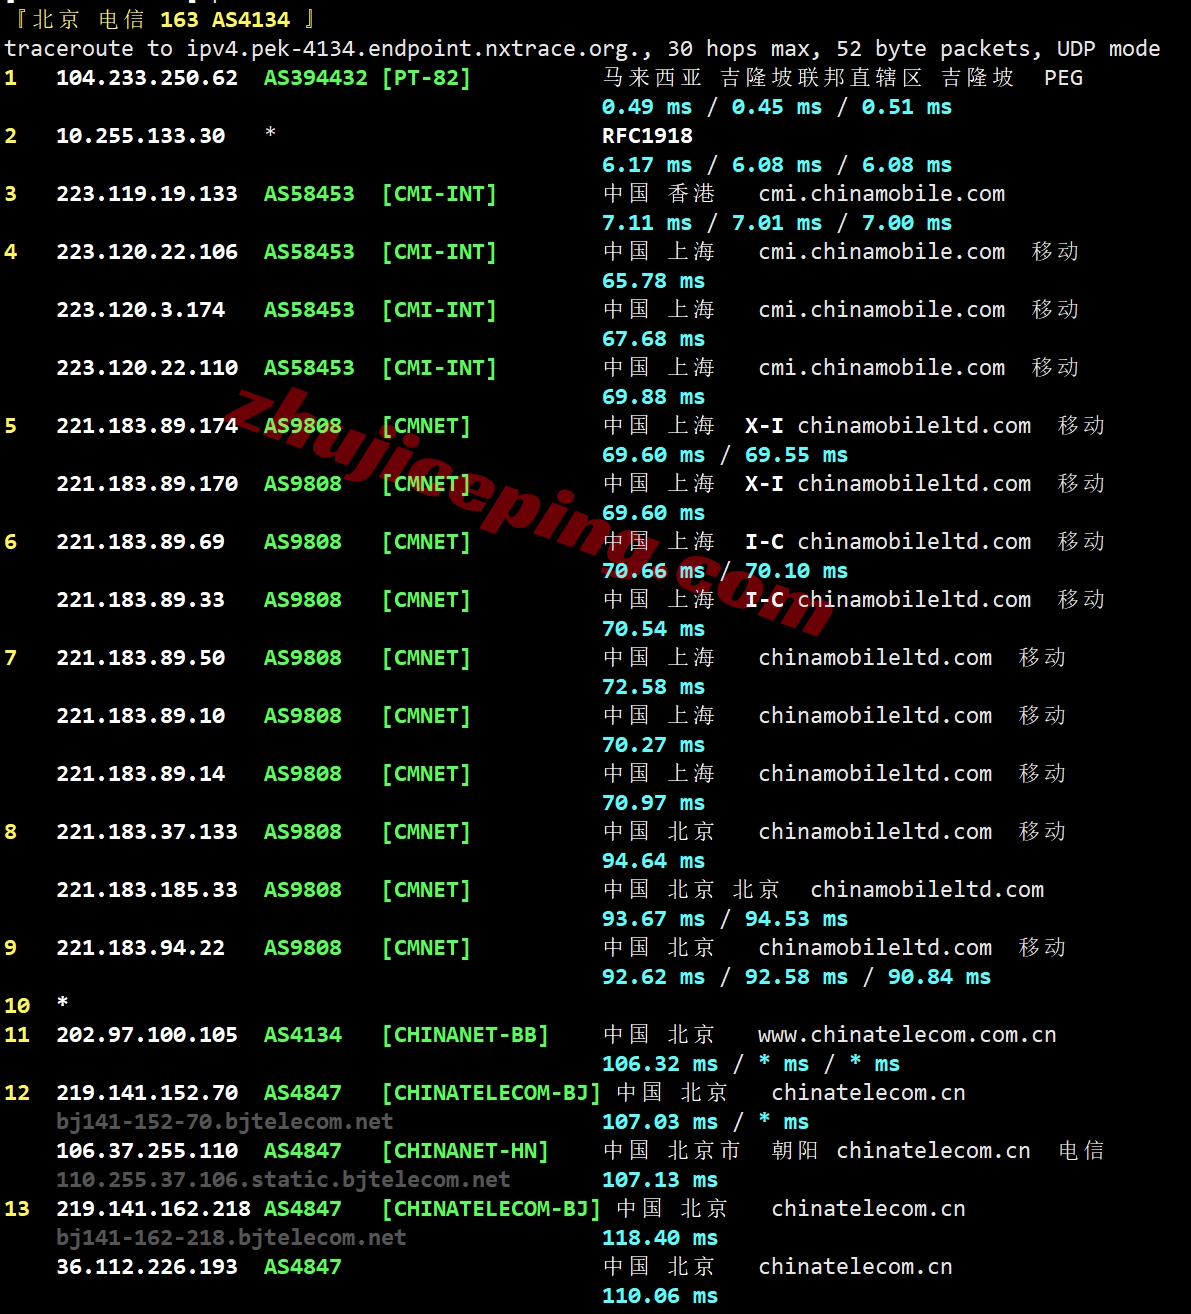The height and width of the screenshot is (1314, 1191).
Task: Click hostname 110.255.37.106.static.bjtelecom.net
Action: tap(283, 1180)
